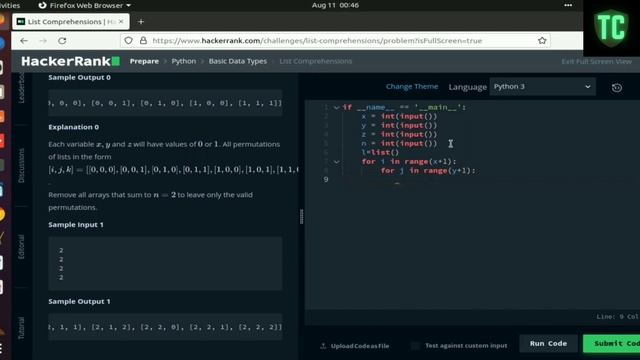Click code line 'for j in range(y+1):'
This screenshot has width=640, height=360.
point(428,171)
